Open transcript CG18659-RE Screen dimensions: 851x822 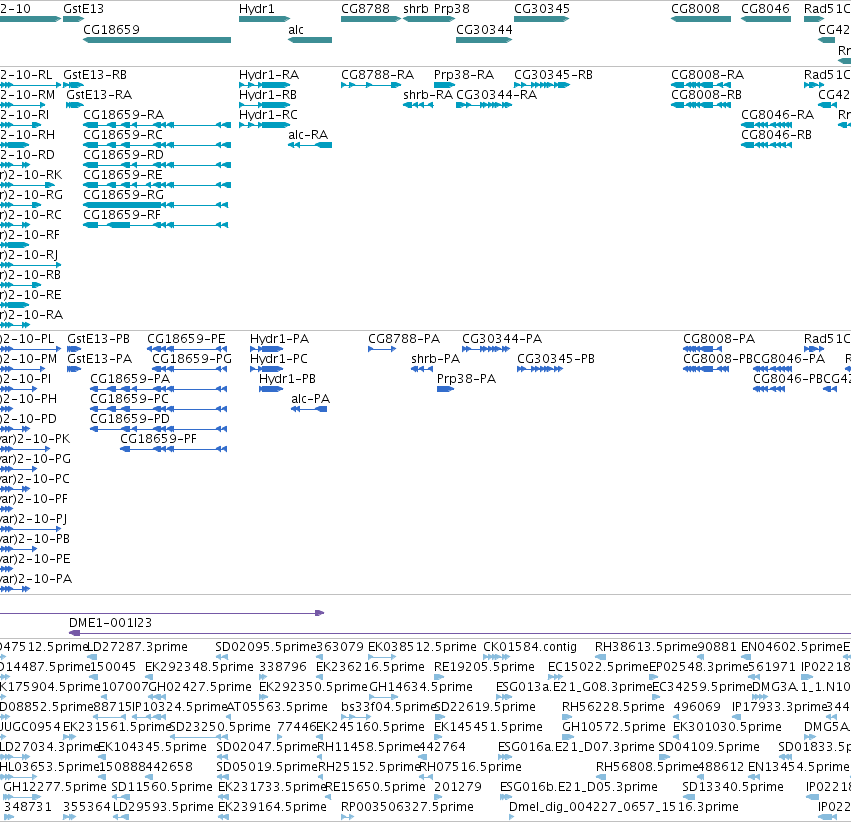tap(157, 185)
